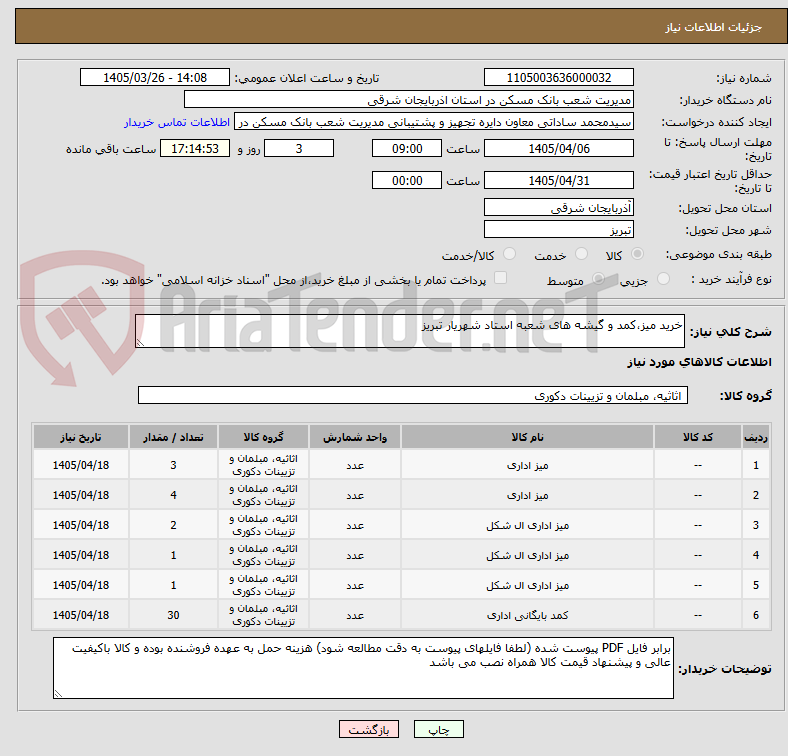This screenshot has height=756, width=788.
Task: Click the general need description textarea
Action: click(410, 331)
